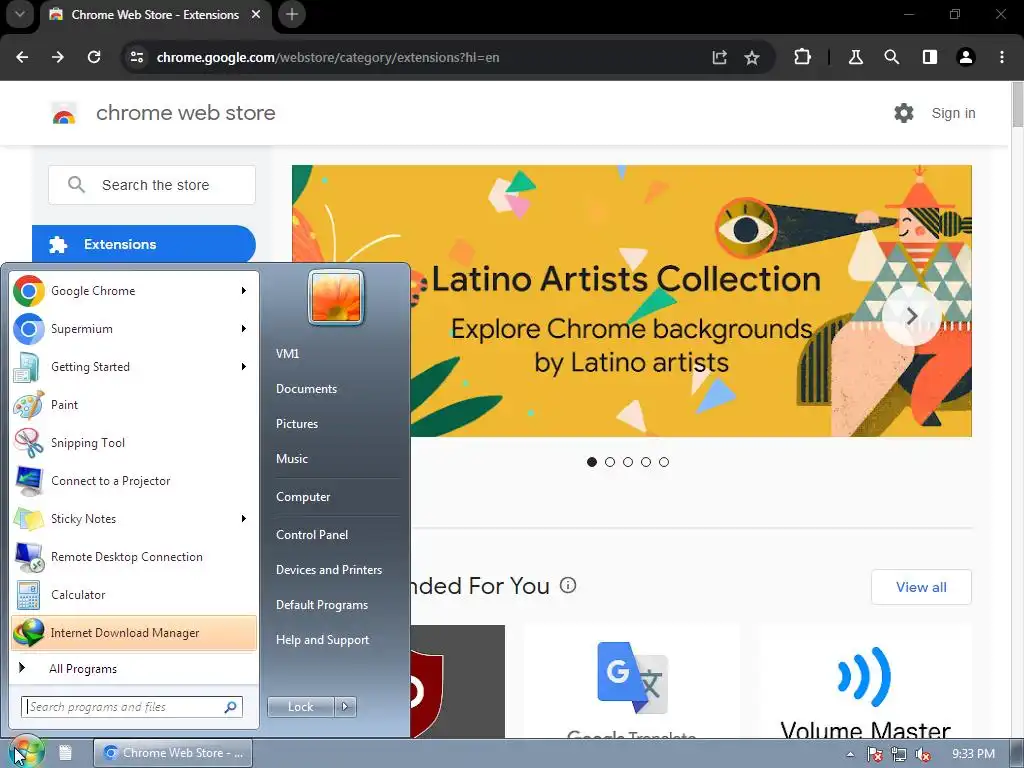This screenshot has height=768, width=1024.
Task: Focus Search programs and files box
Action: [132, 707]
